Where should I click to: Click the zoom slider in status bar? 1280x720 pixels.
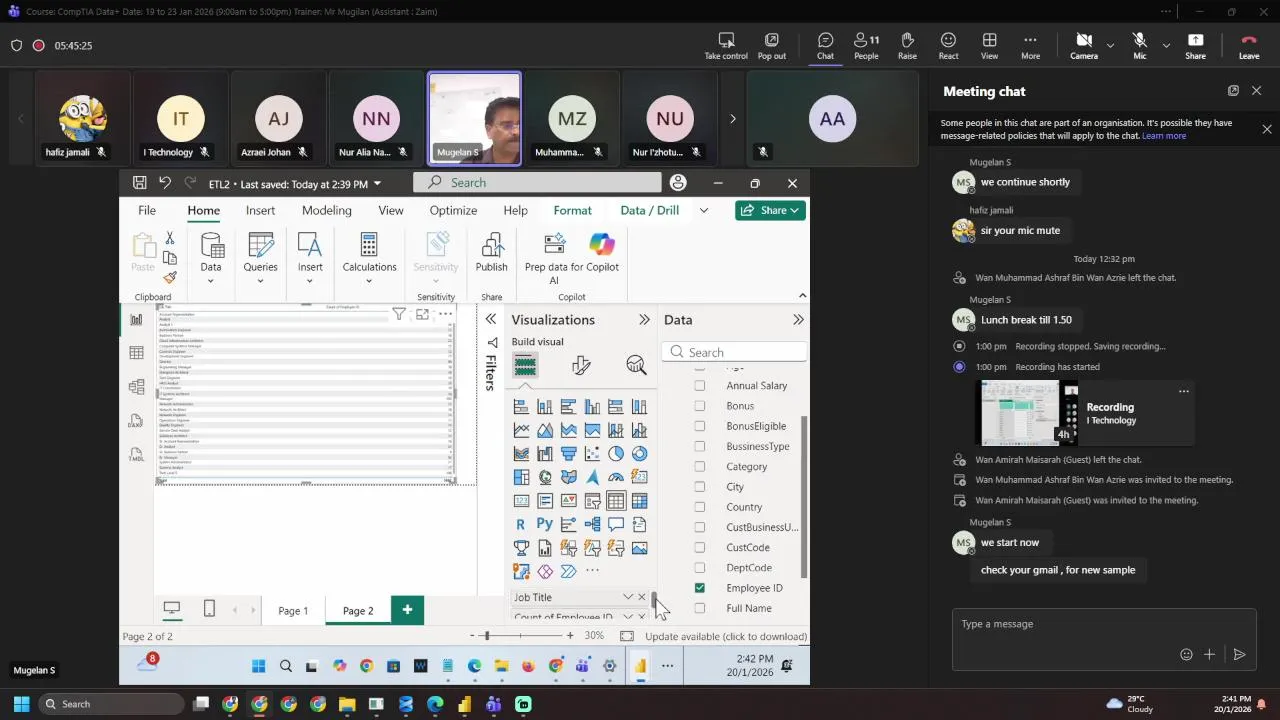[487, 636]
